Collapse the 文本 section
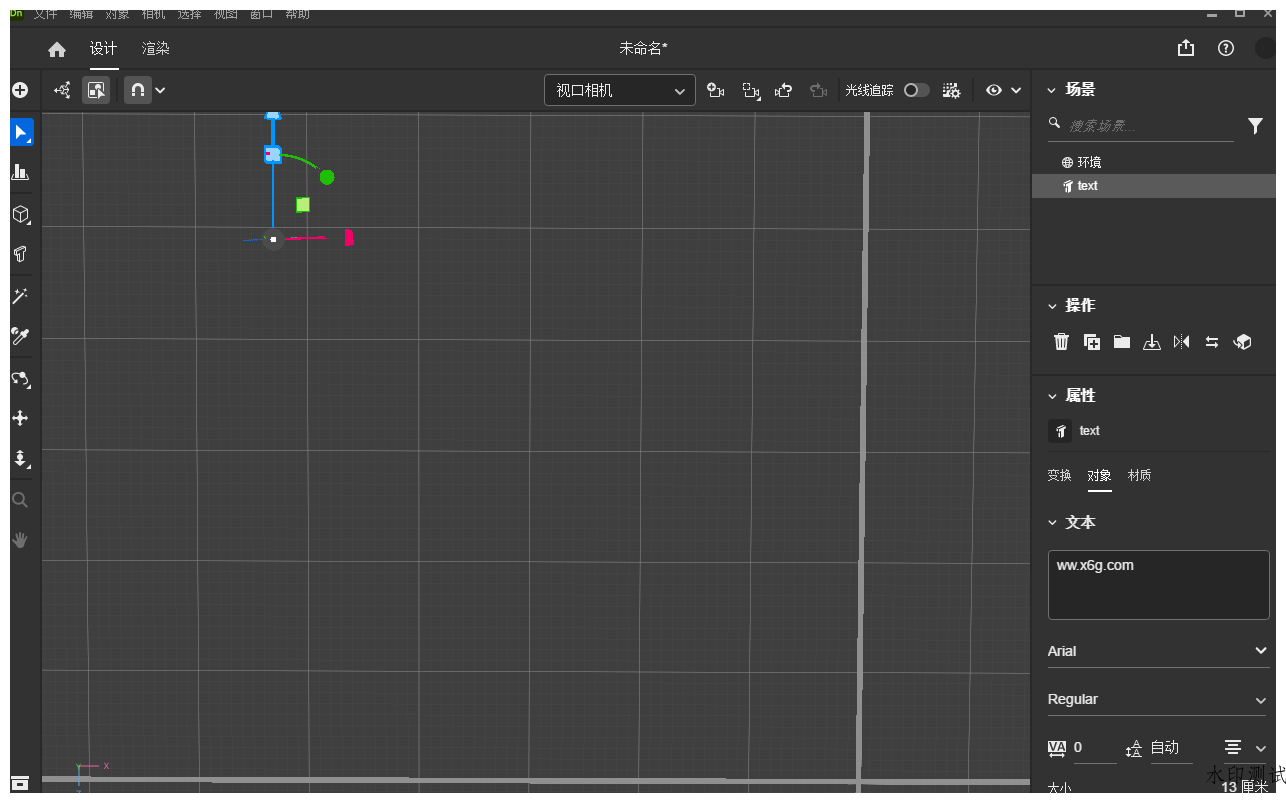 tap(1051, 523)
